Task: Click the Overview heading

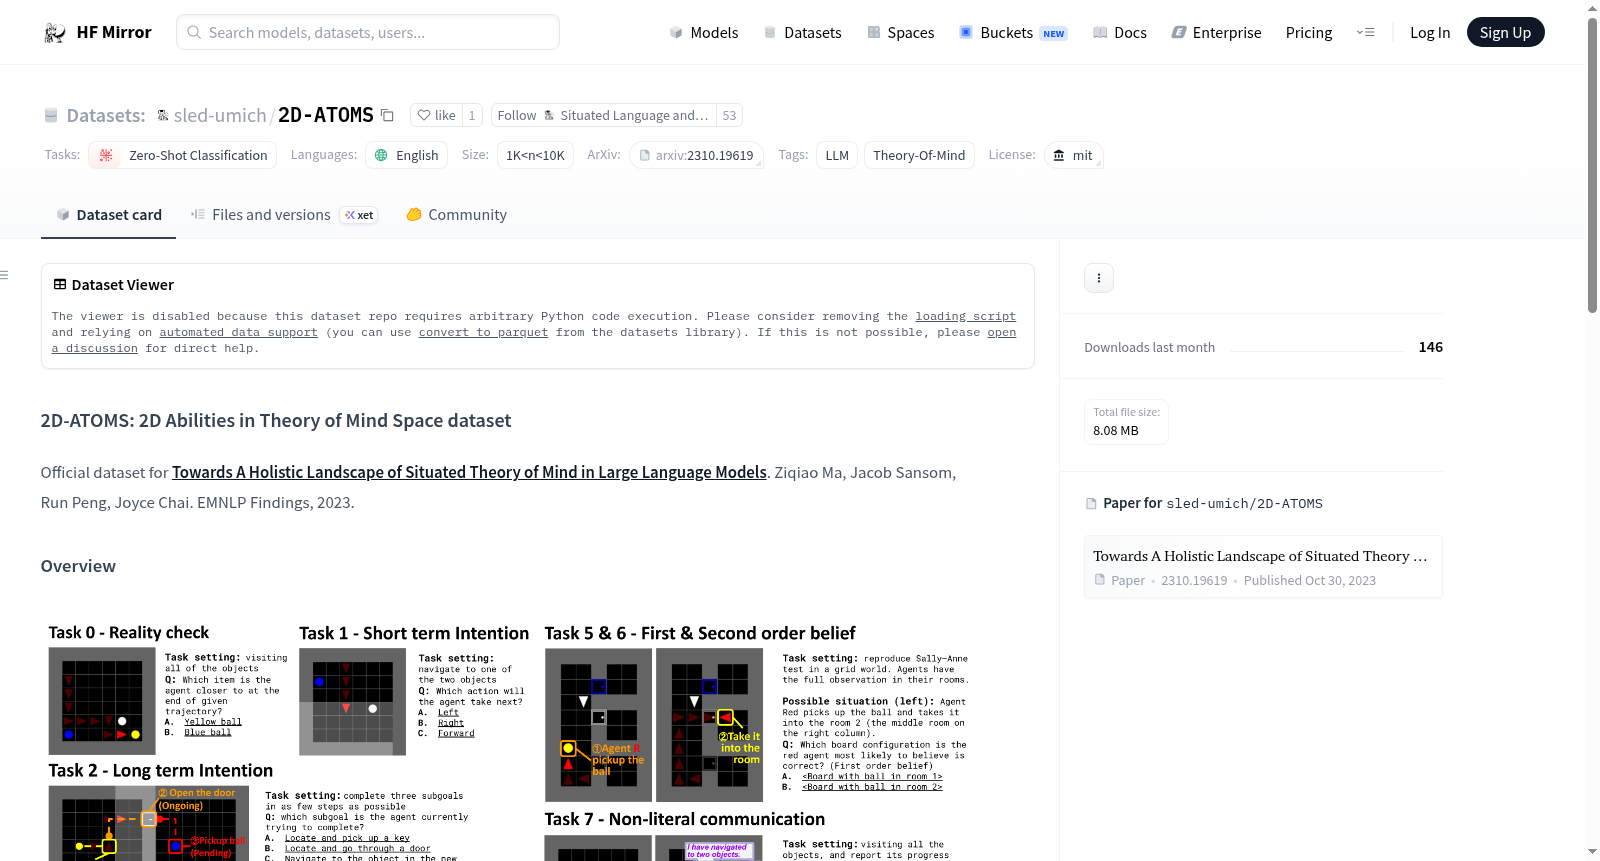Action: click(78, 566)
